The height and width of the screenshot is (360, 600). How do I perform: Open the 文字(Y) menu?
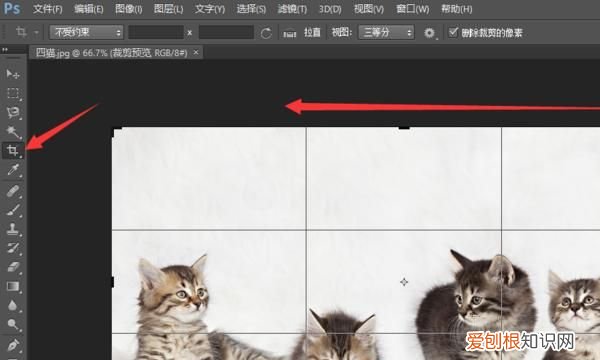210,9
